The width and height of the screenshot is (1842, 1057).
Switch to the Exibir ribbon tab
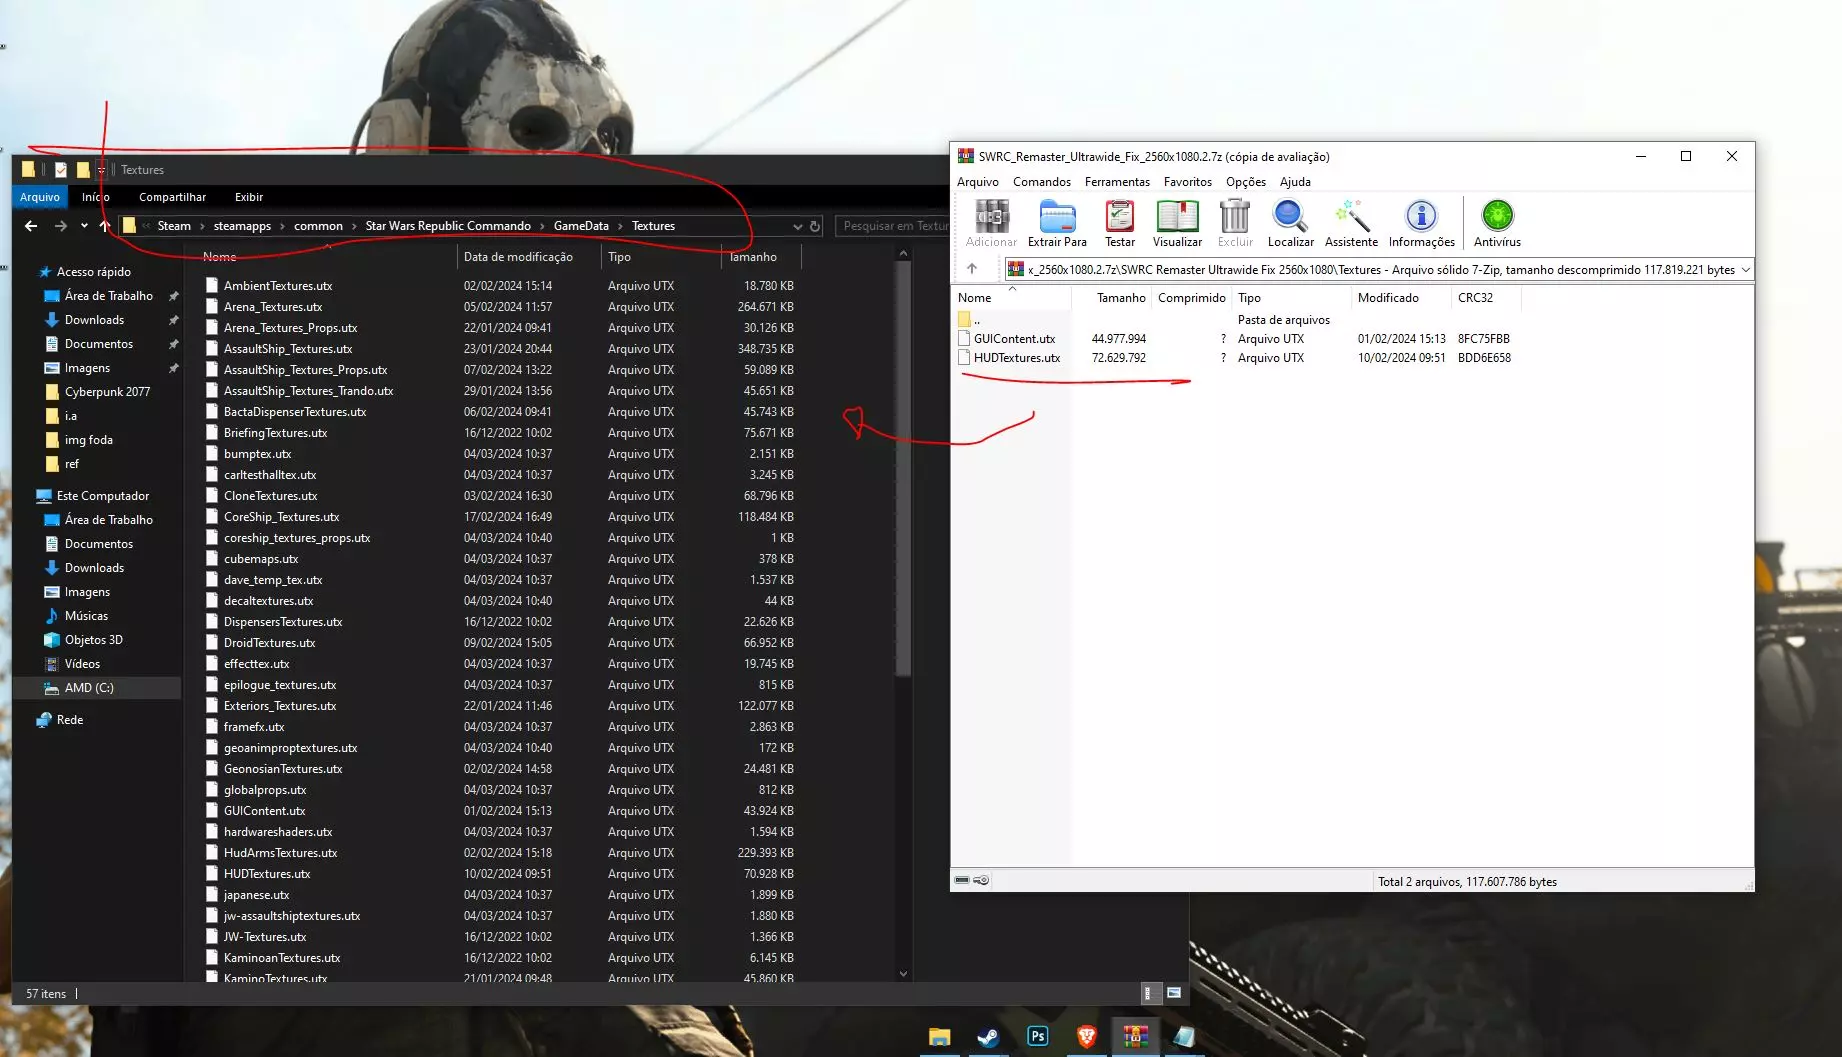[x=249, y=197]
